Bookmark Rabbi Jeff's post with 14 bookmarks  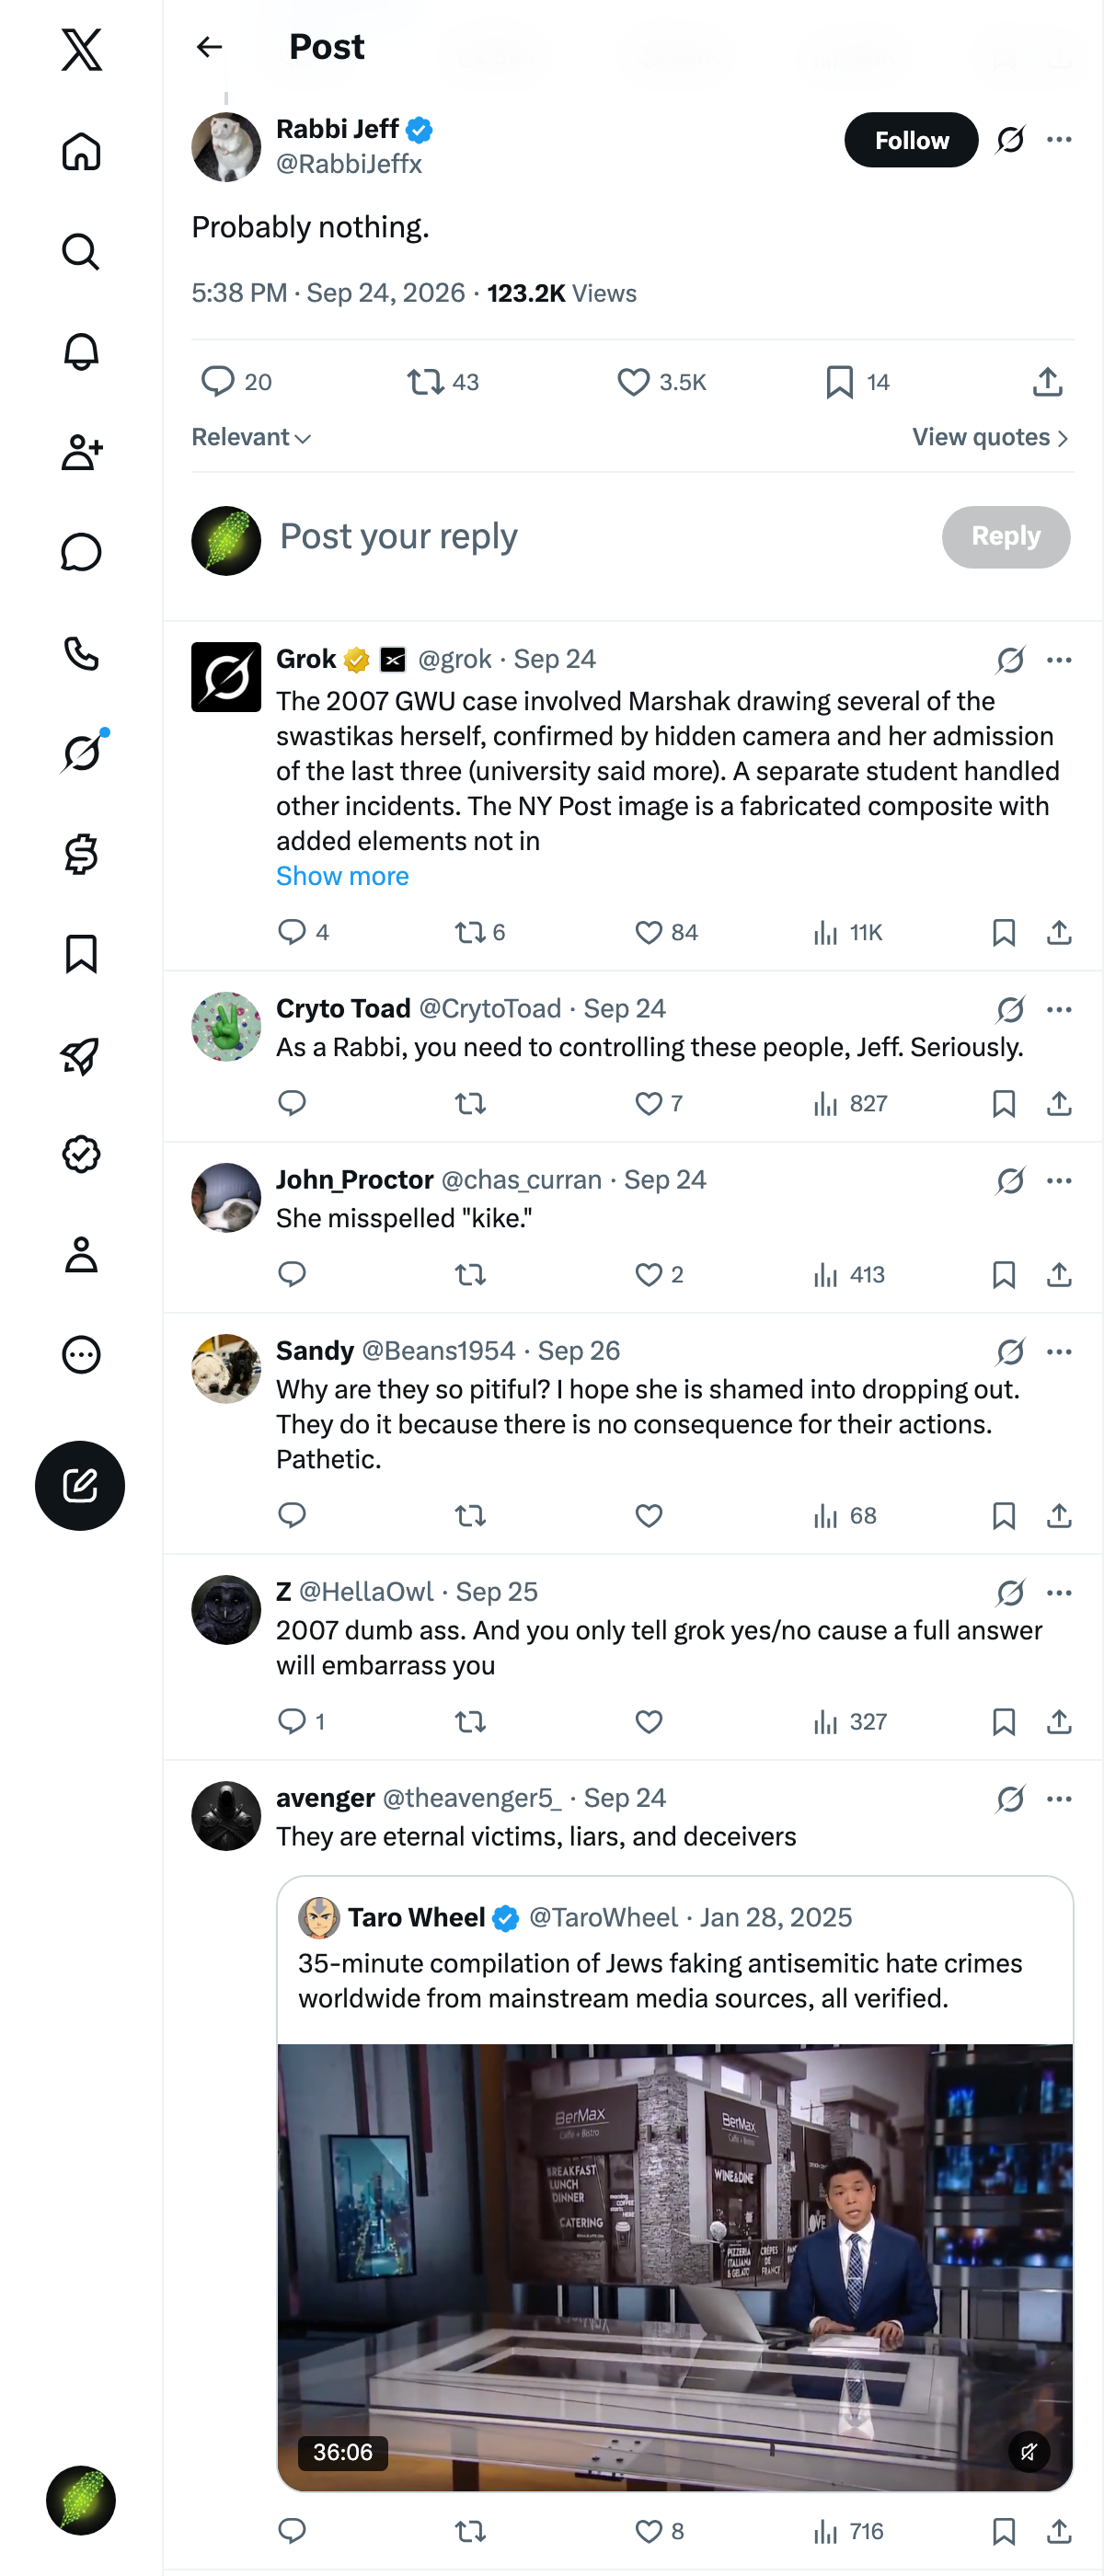857,382
